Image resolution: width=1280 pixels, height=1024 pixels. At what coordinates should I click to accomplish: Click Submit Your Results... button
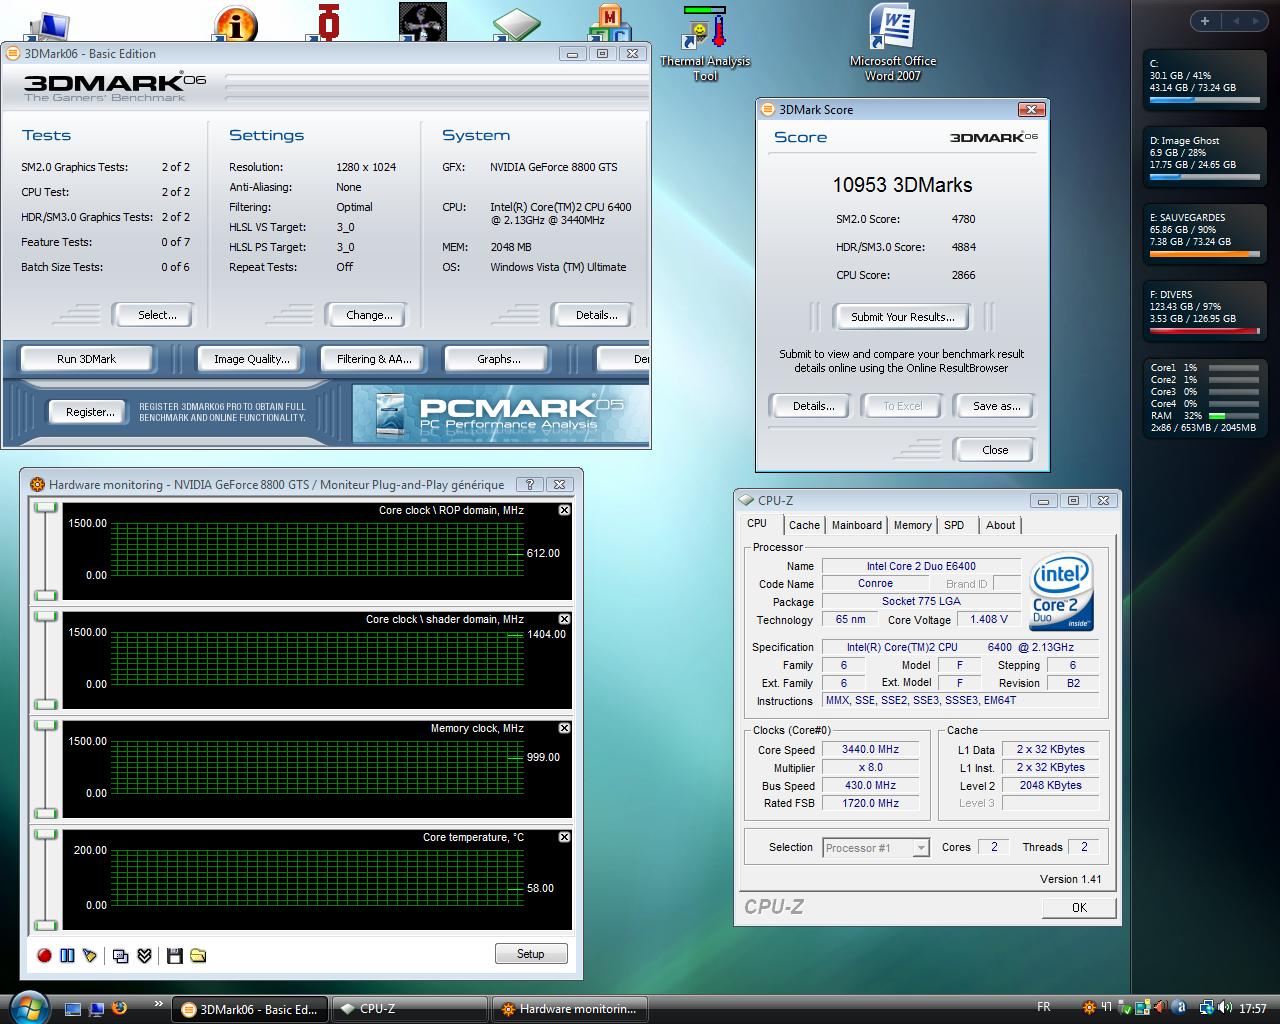(902, 317)
